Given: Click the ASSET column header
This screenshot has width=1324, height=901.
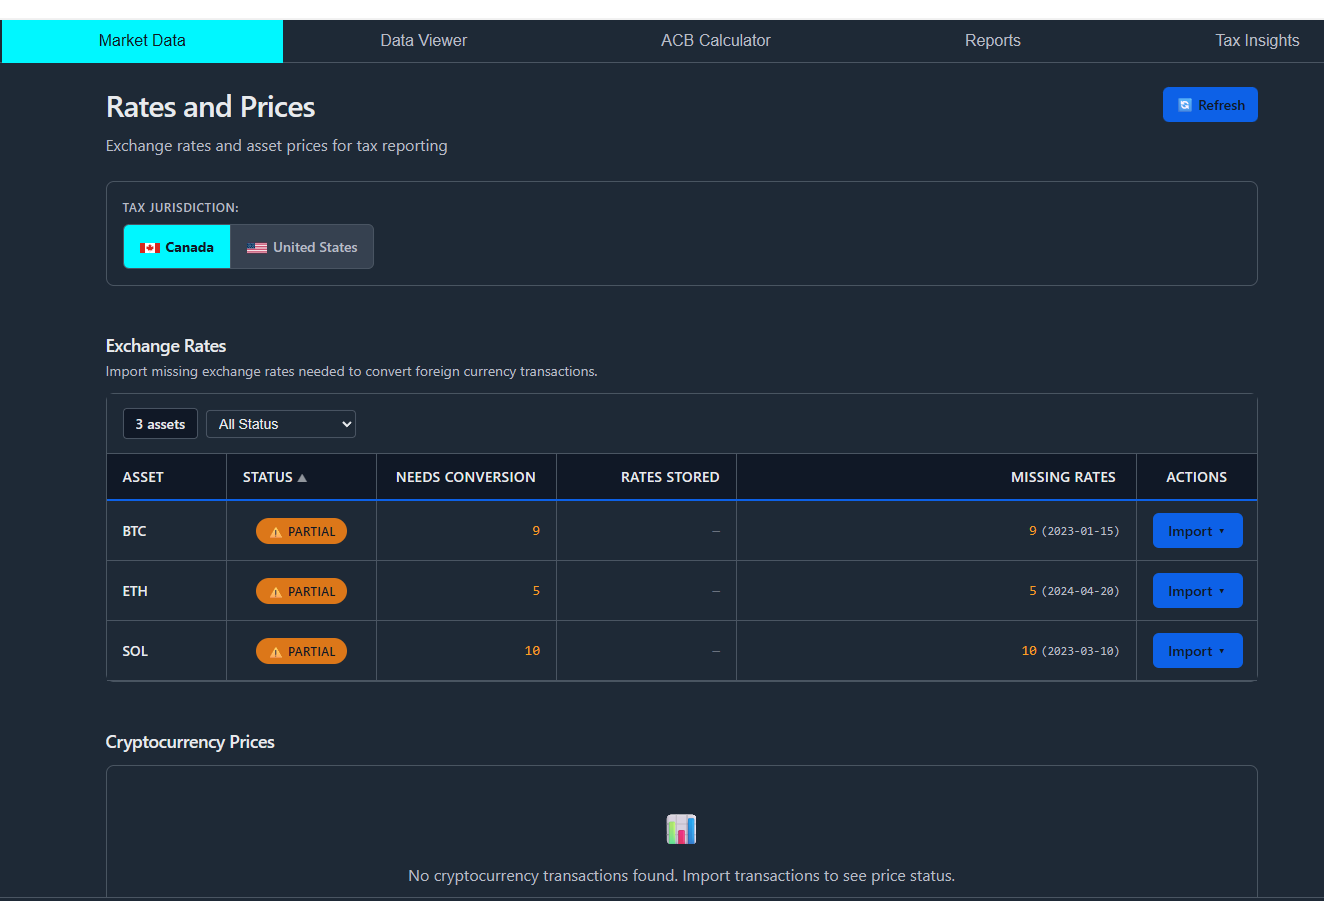Looking at the screenshot, I should 143,477.
